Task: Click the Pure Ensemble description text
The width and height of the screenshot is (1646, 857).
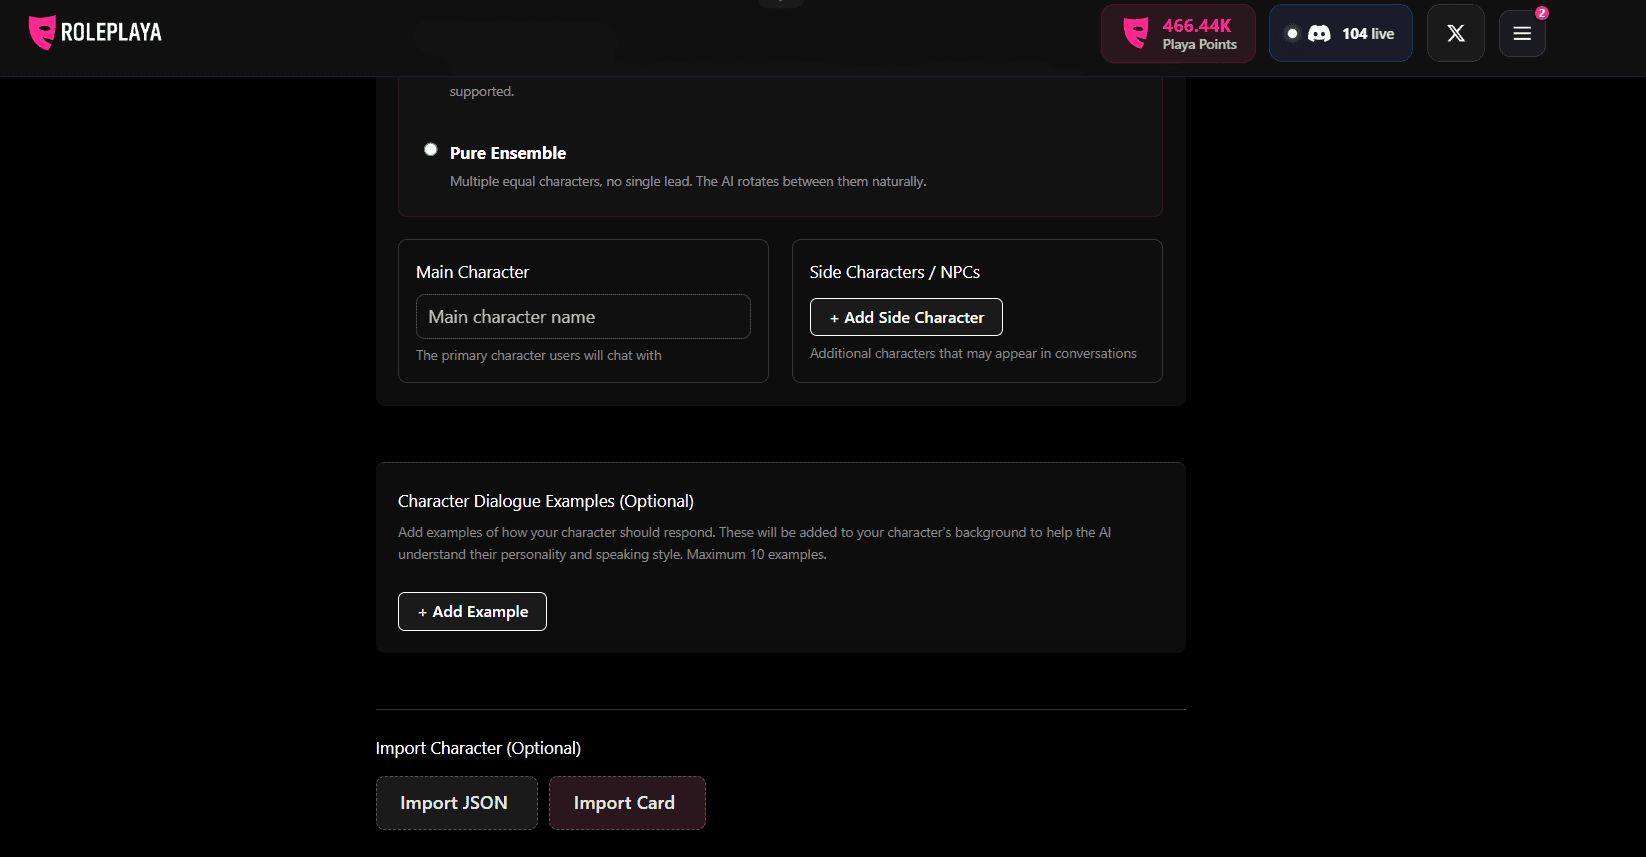Action: 688,181
